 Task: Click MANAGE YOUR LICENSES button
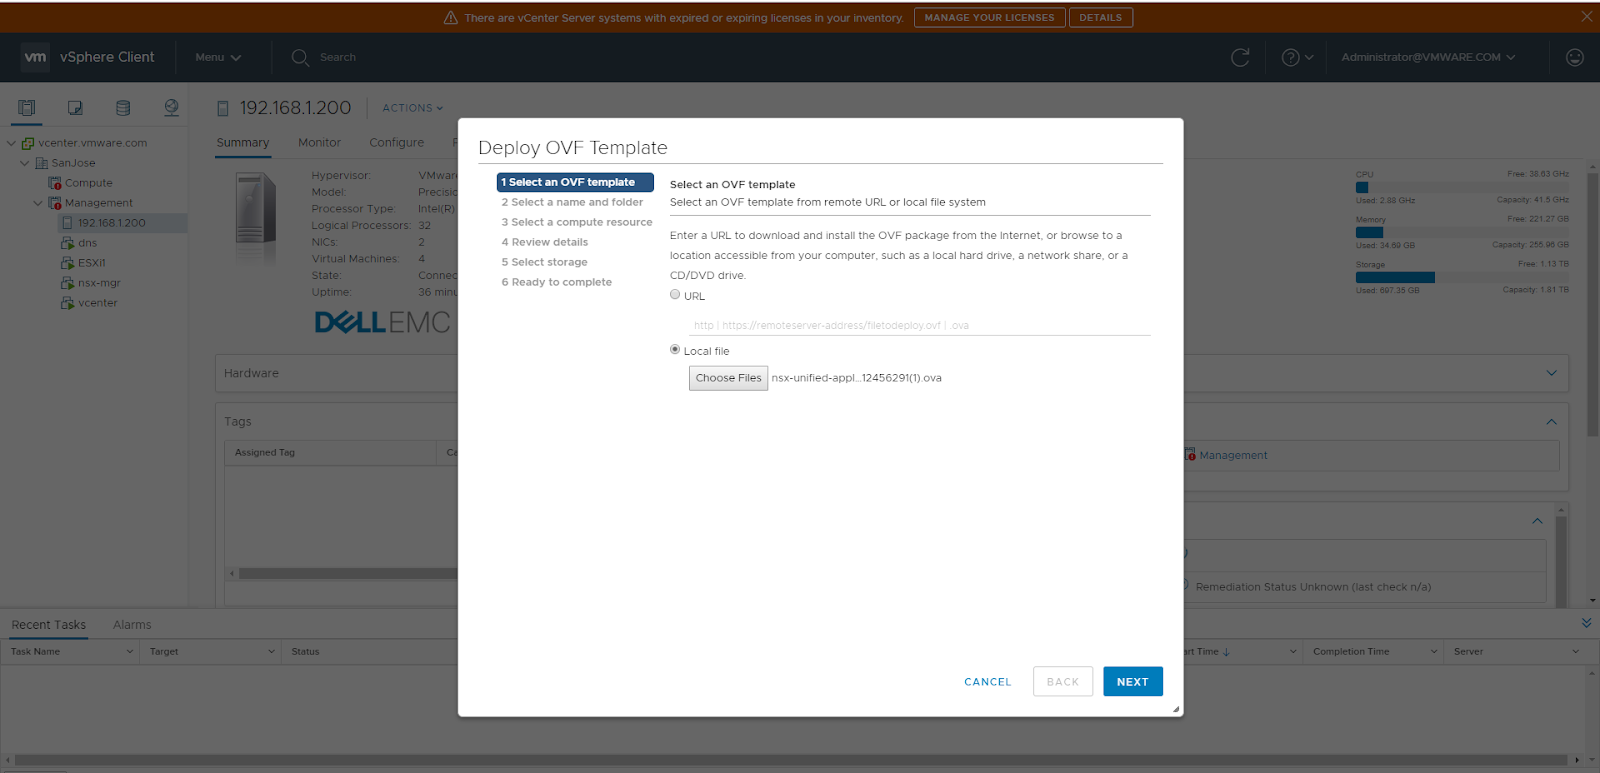coord(989,18)
